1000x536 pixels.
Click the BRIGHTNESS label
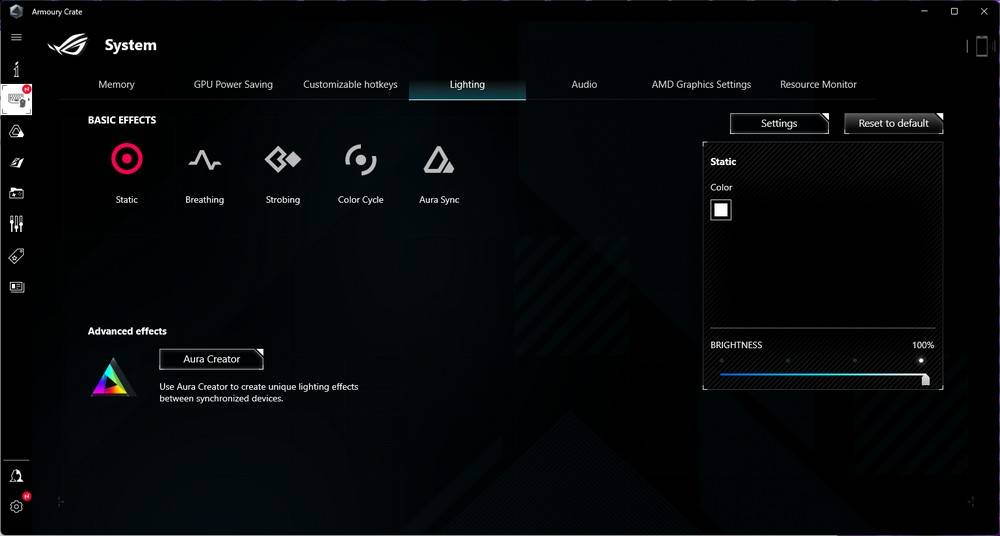(736, 345)
